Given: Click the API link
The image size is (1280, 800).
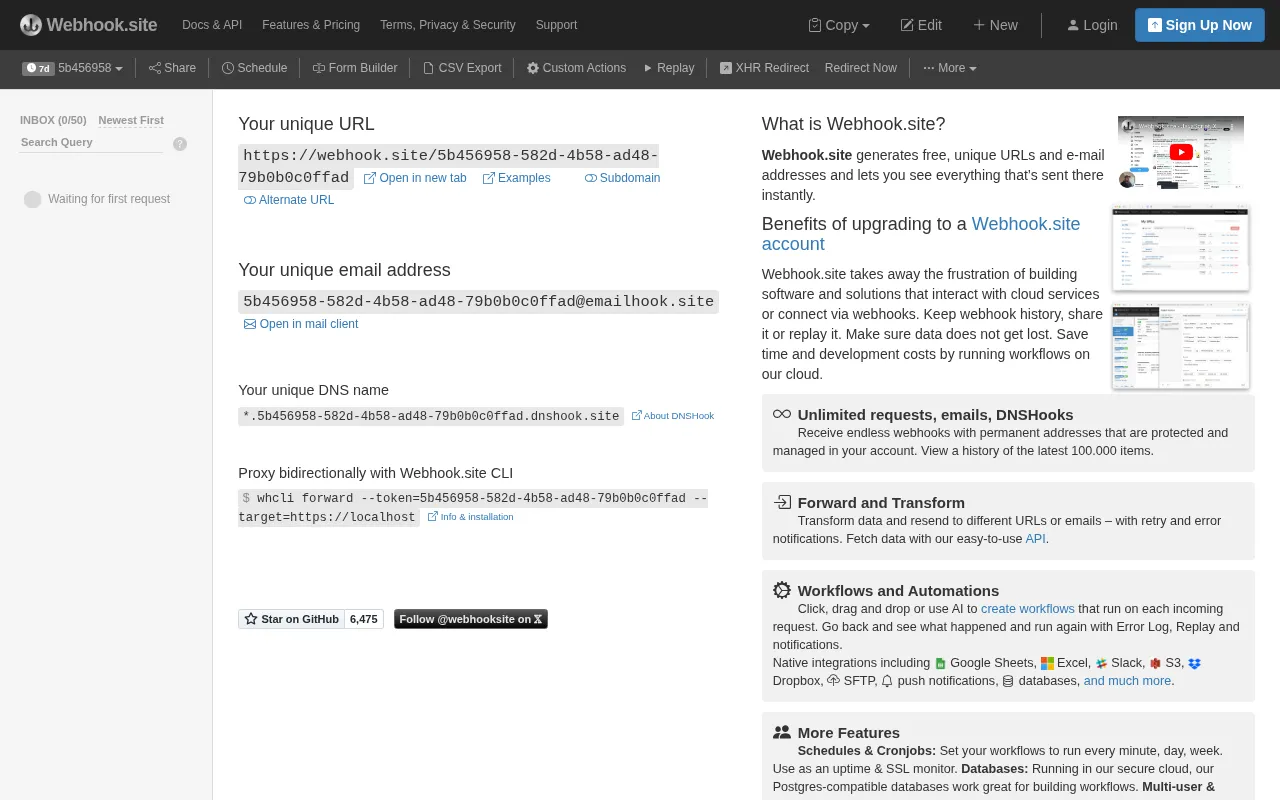Looking at the screenshot, I should (x=1035, y=539).
